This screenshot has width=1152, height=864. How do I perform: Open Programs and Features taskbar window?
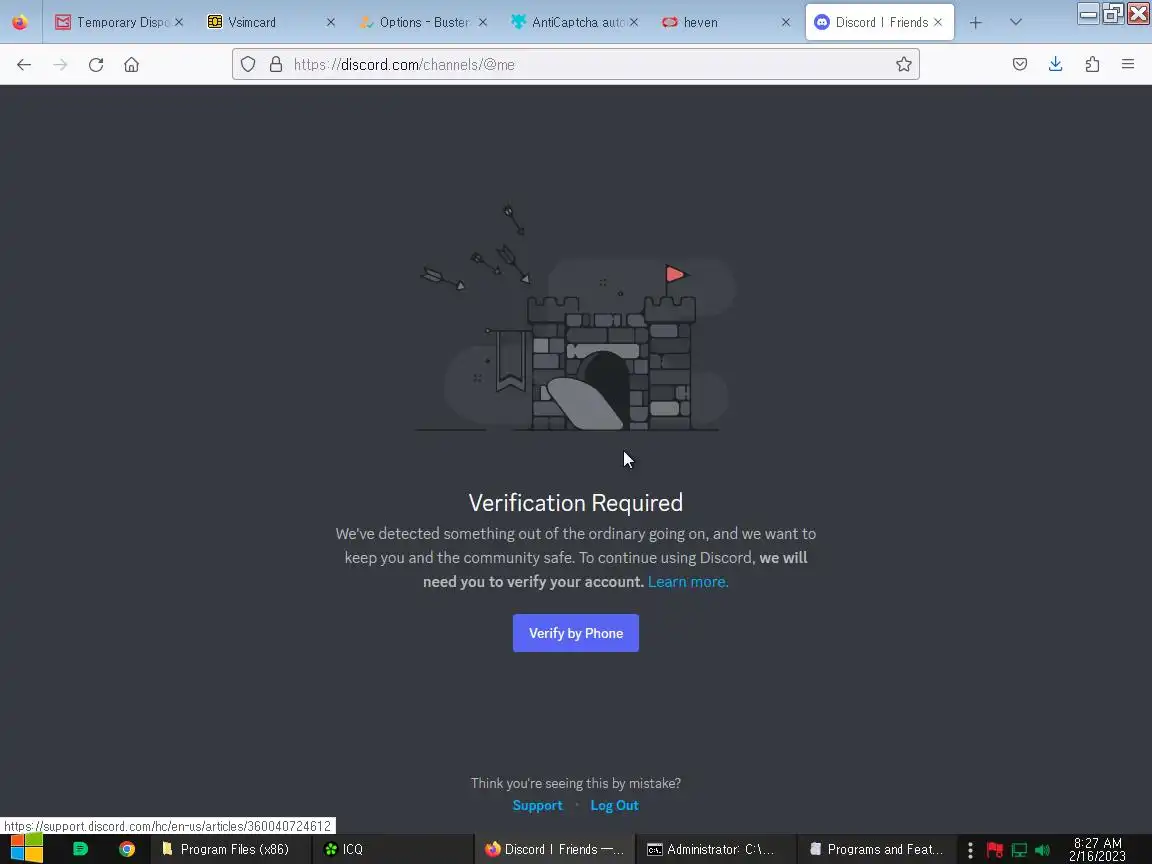pyautogui.click(x=876, y=849)
